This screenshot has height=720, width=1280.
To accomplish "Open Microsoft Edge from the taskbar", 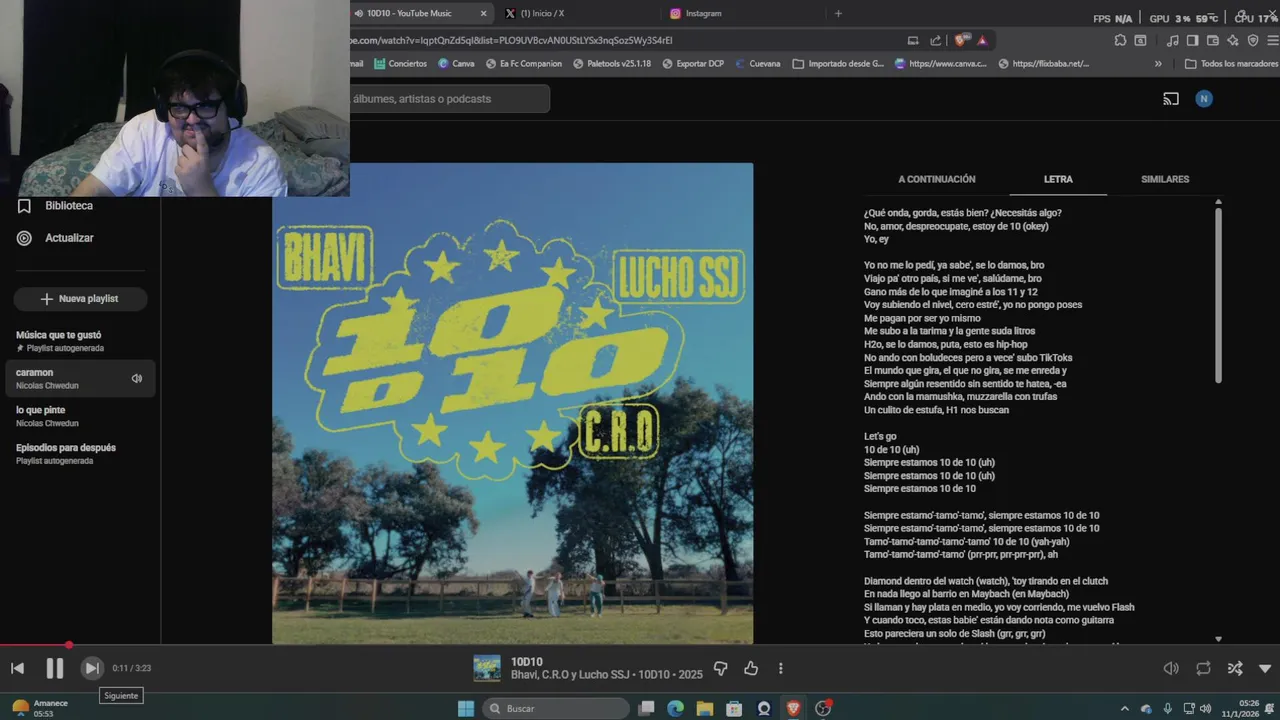I will (675, 708).
